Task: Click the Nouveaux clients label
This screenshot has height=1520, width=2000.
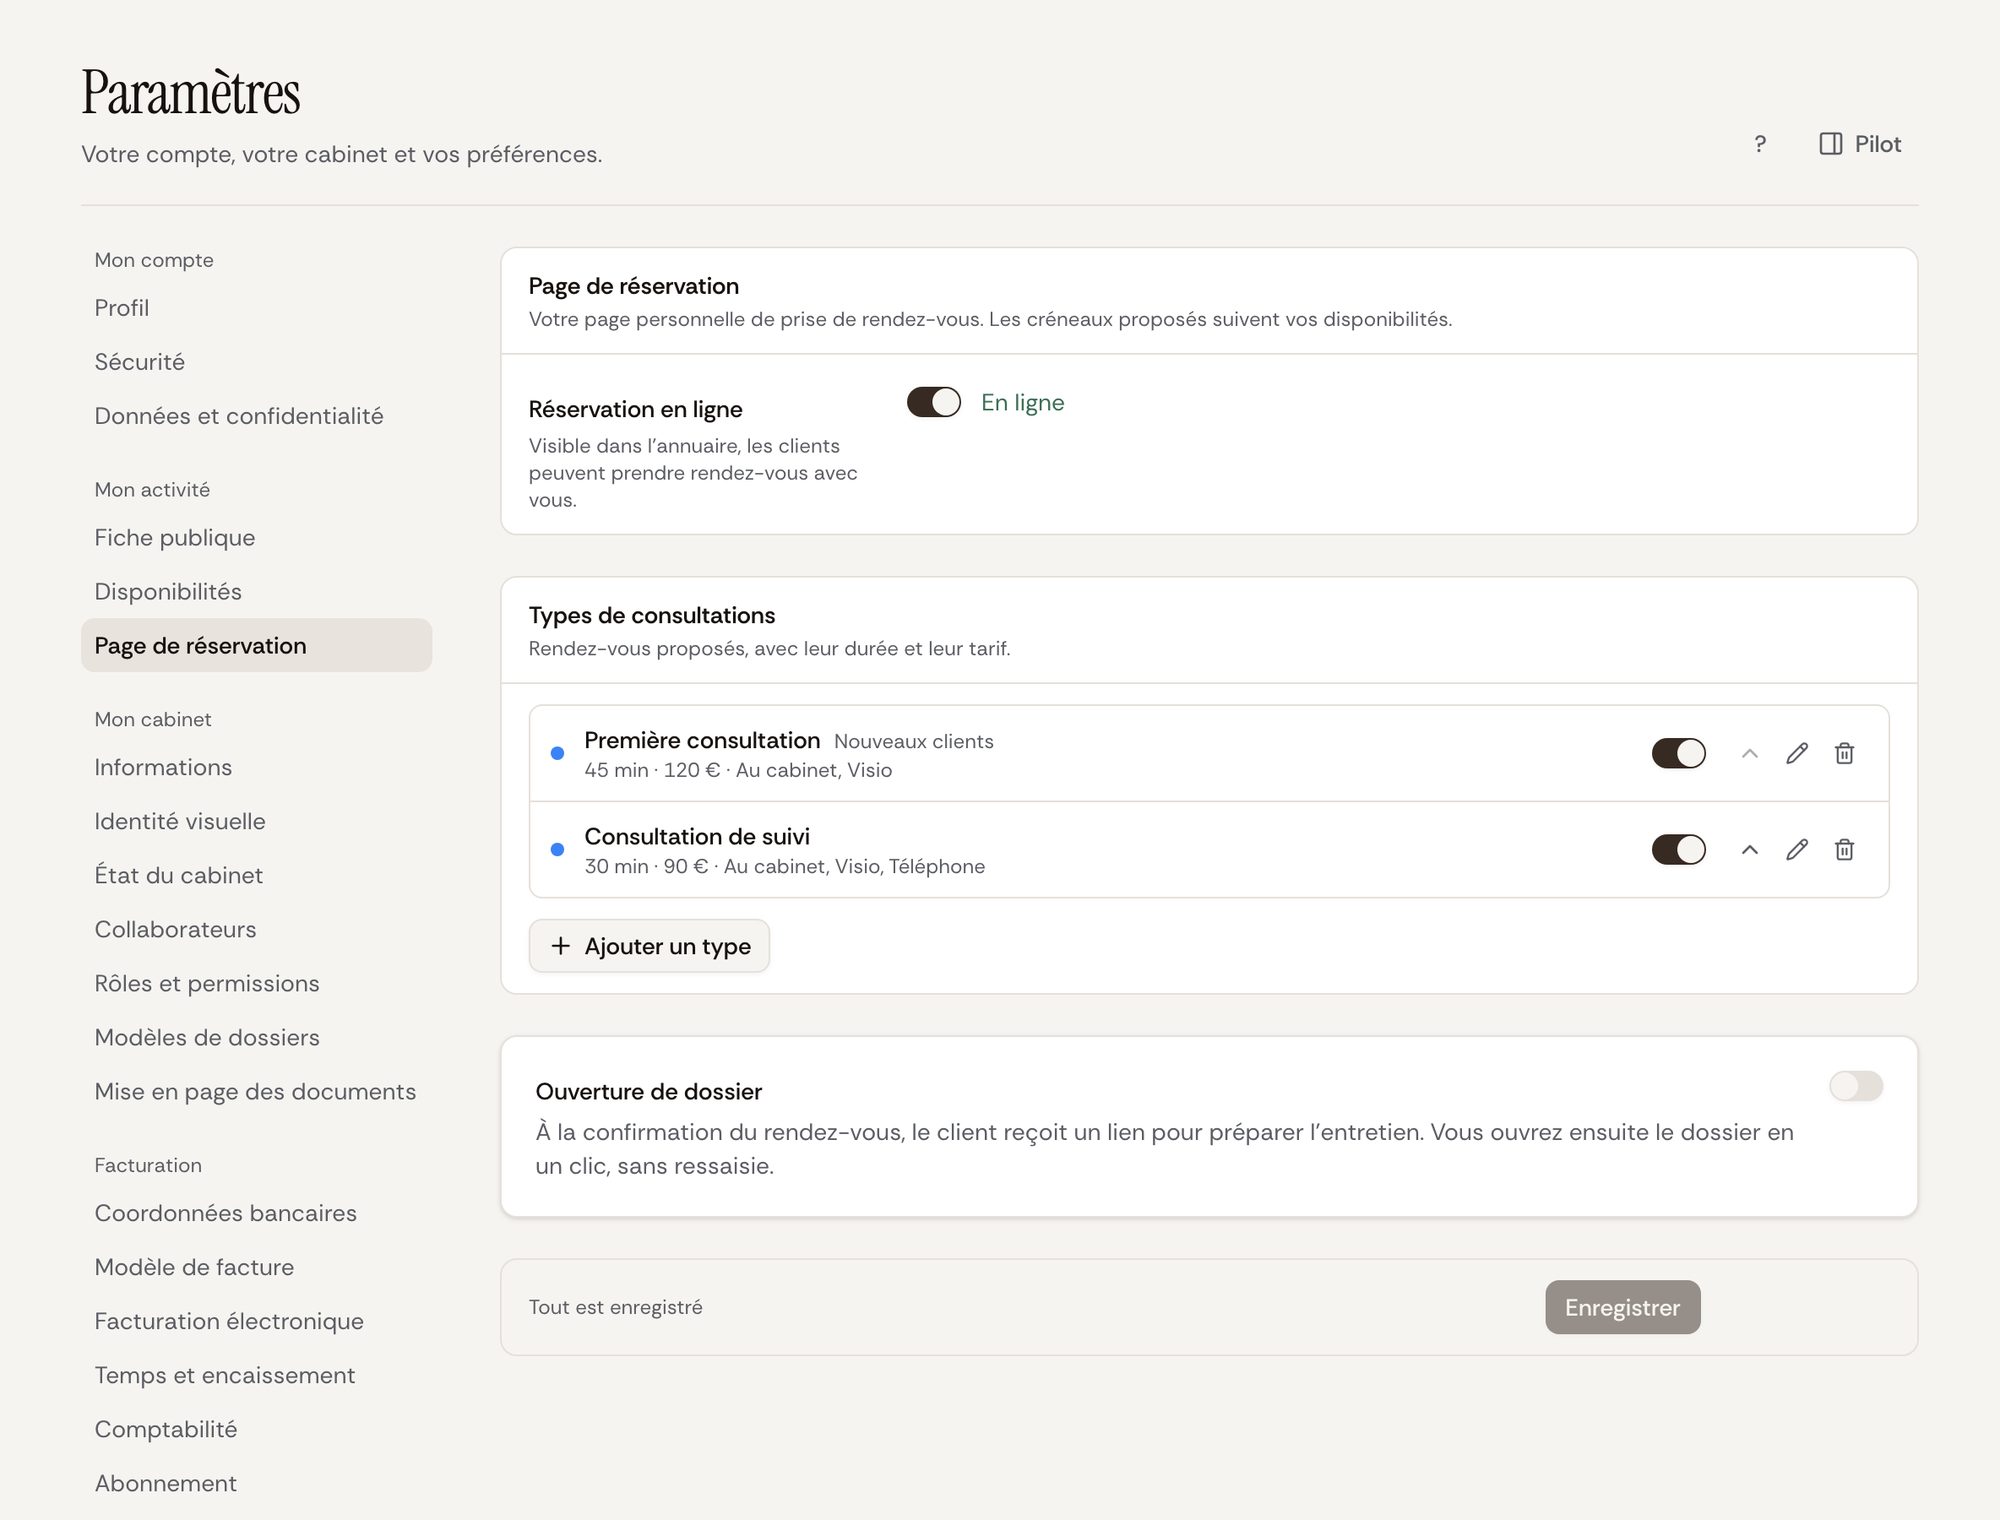Action: point(914,742)
